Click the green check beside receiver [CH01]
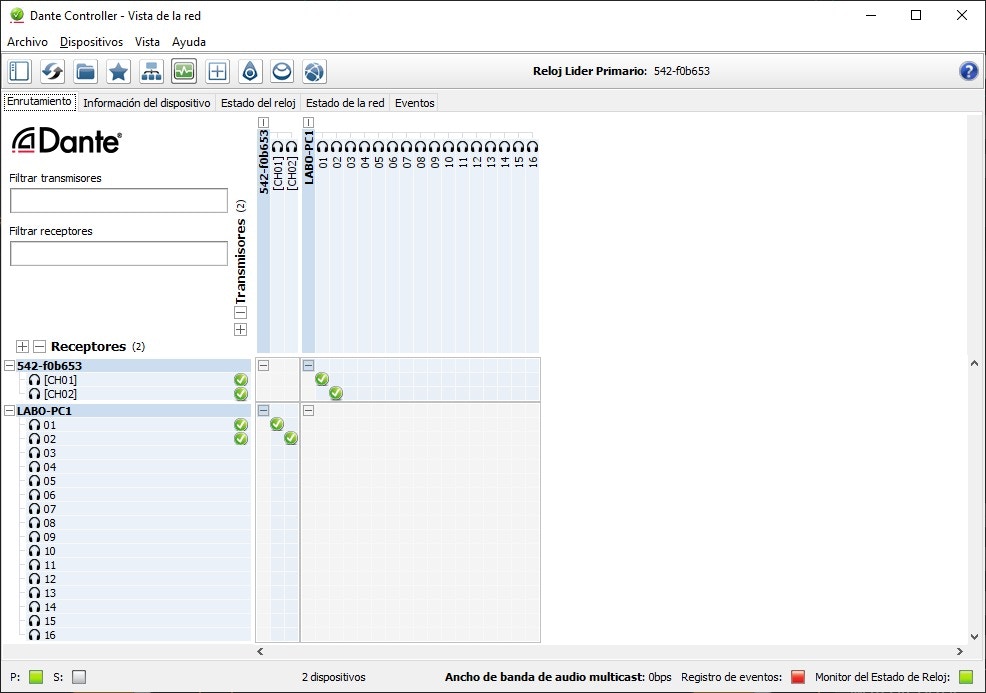The image size is (986, 693). [x=241, y=380]
